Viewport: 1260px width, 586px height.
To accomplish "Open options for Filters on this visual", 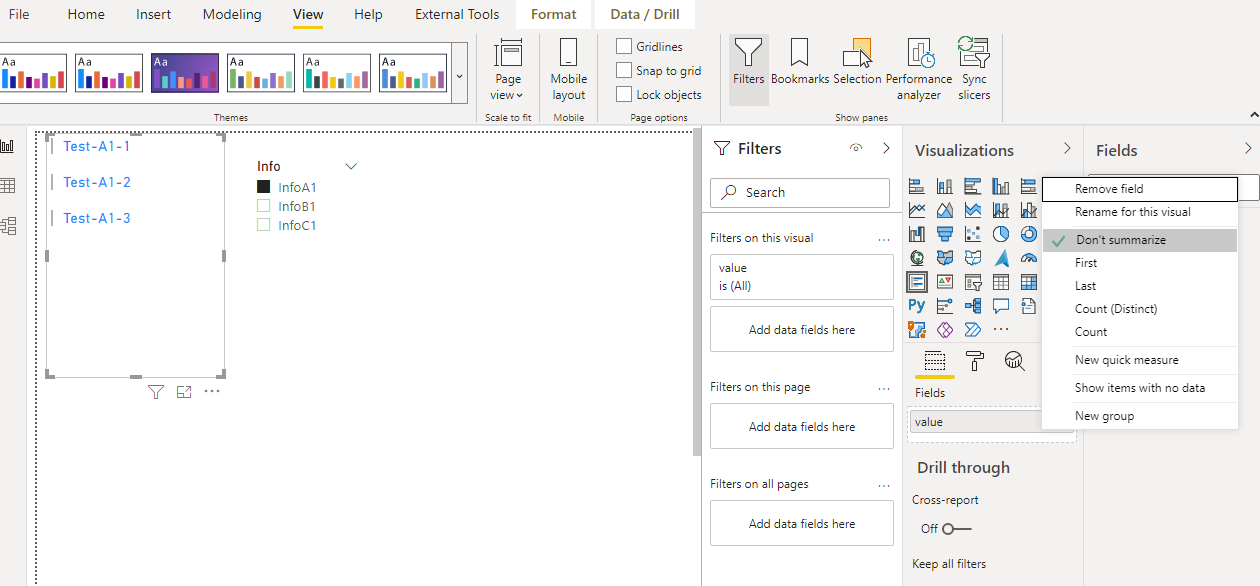I will point(883,240).
